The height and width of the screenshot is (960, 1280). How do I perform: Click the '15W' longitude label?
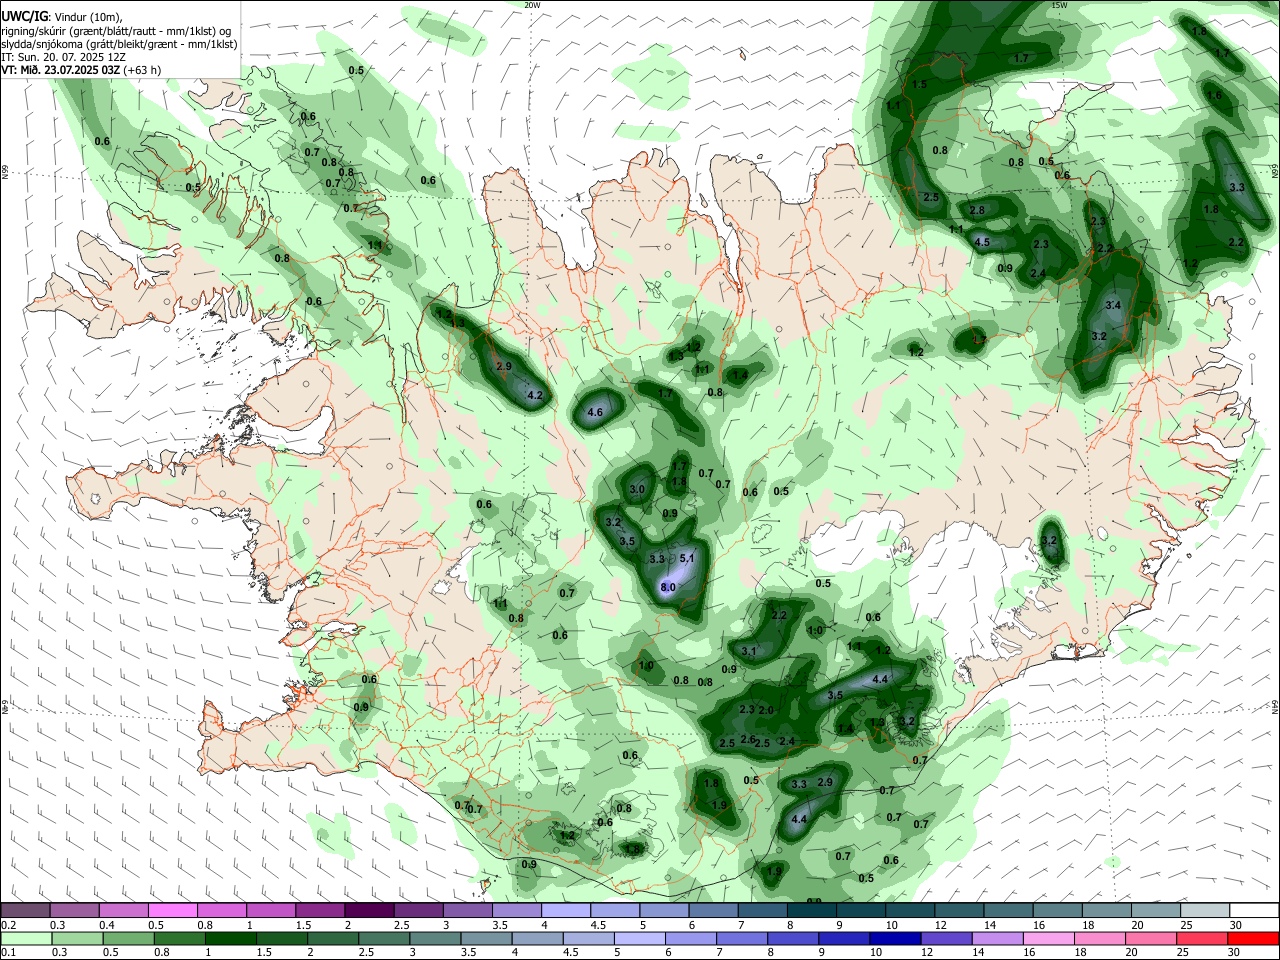[1059, 5]
